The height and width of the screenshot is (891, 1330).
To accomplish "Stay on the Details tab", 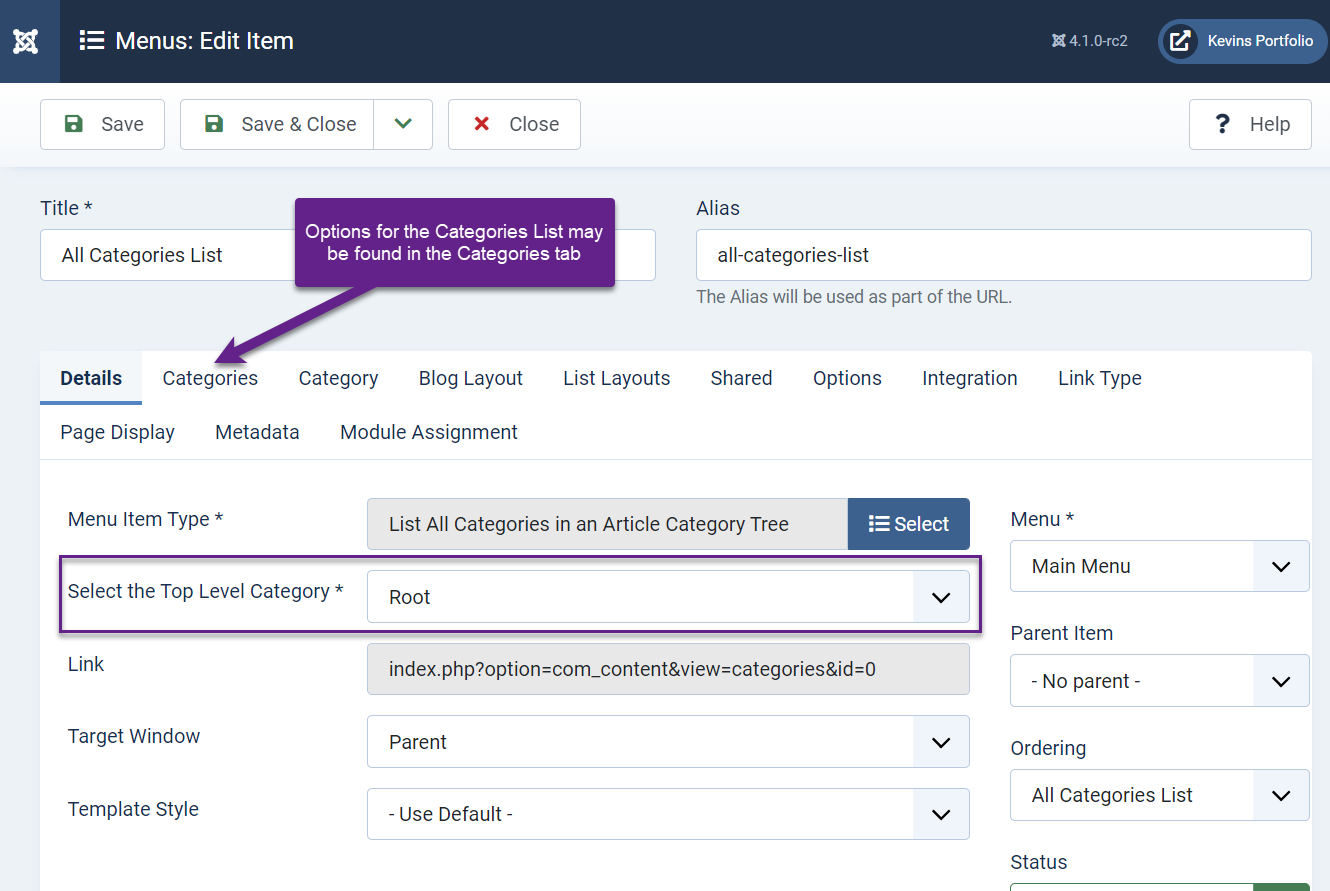I will click(x=91, y=378).
